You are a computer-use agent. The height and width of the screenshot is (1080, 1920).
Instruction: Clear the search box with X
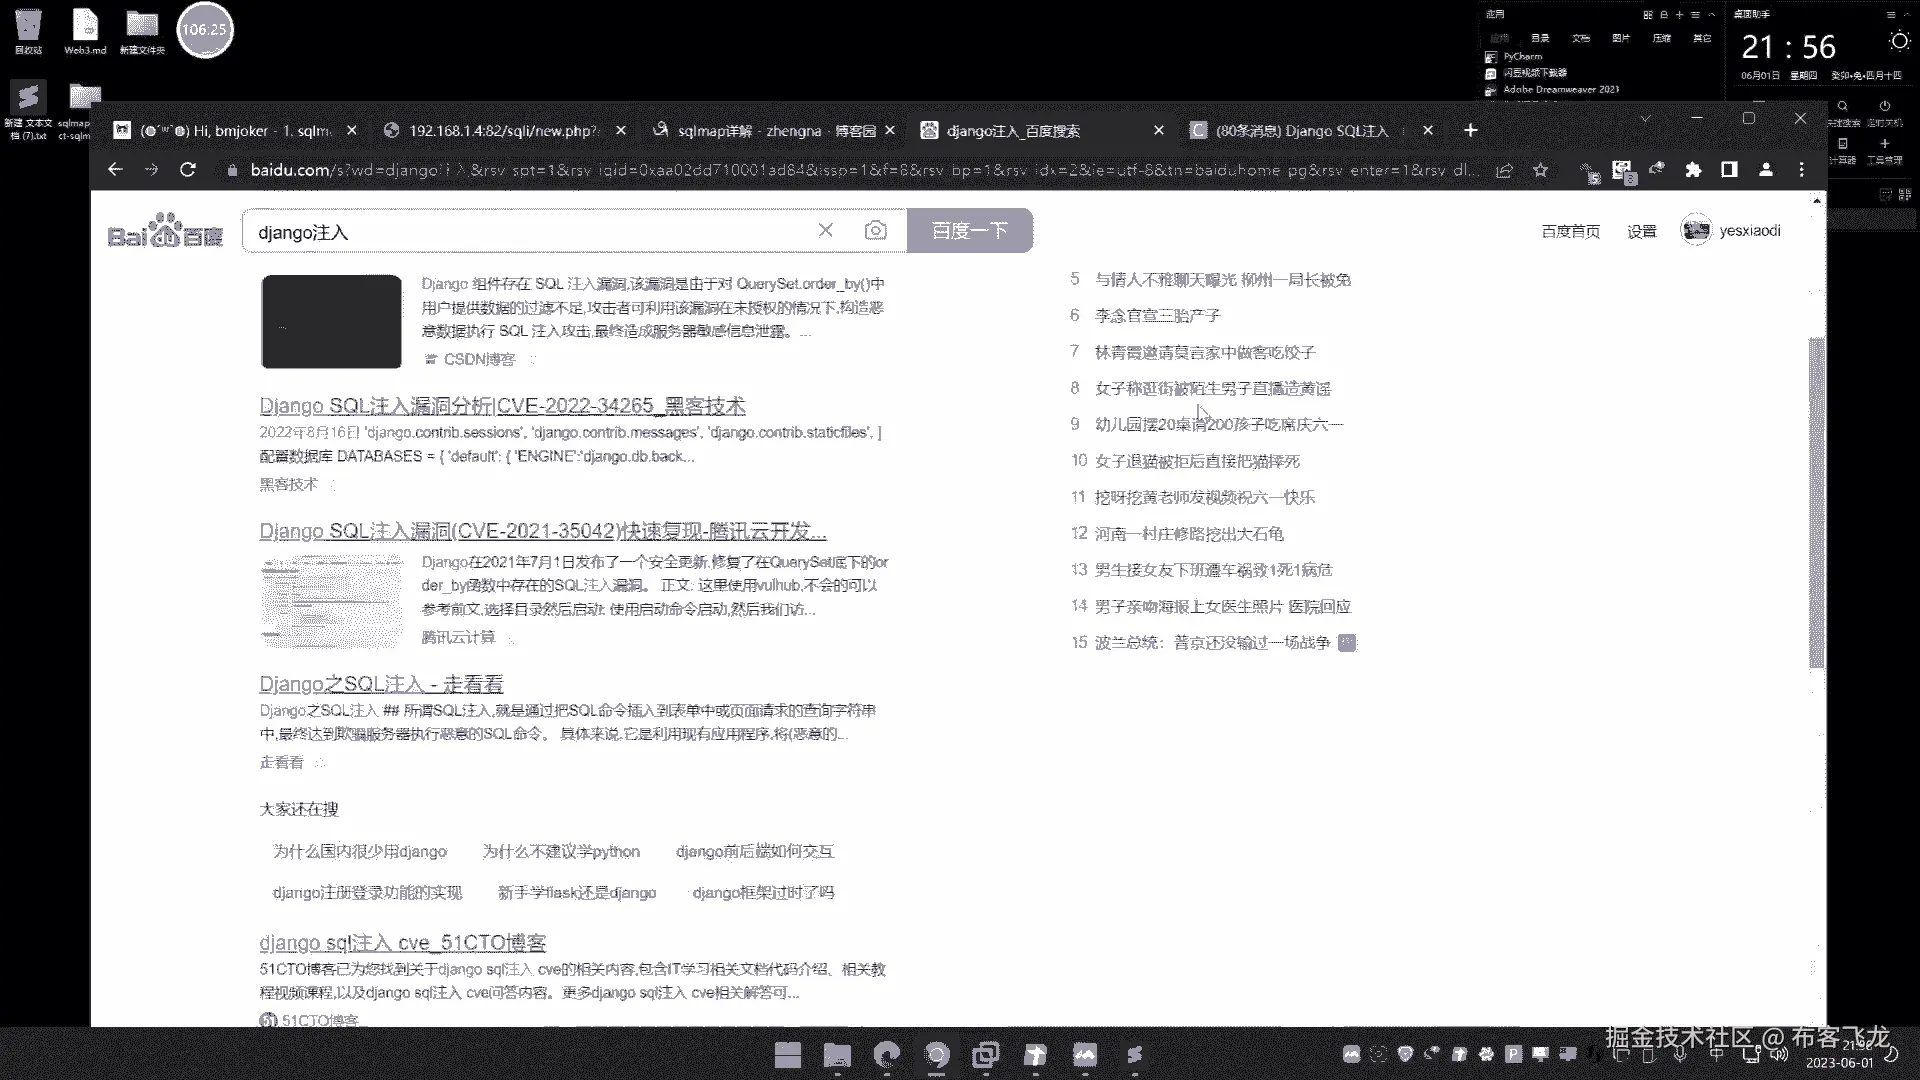[825, 231]
